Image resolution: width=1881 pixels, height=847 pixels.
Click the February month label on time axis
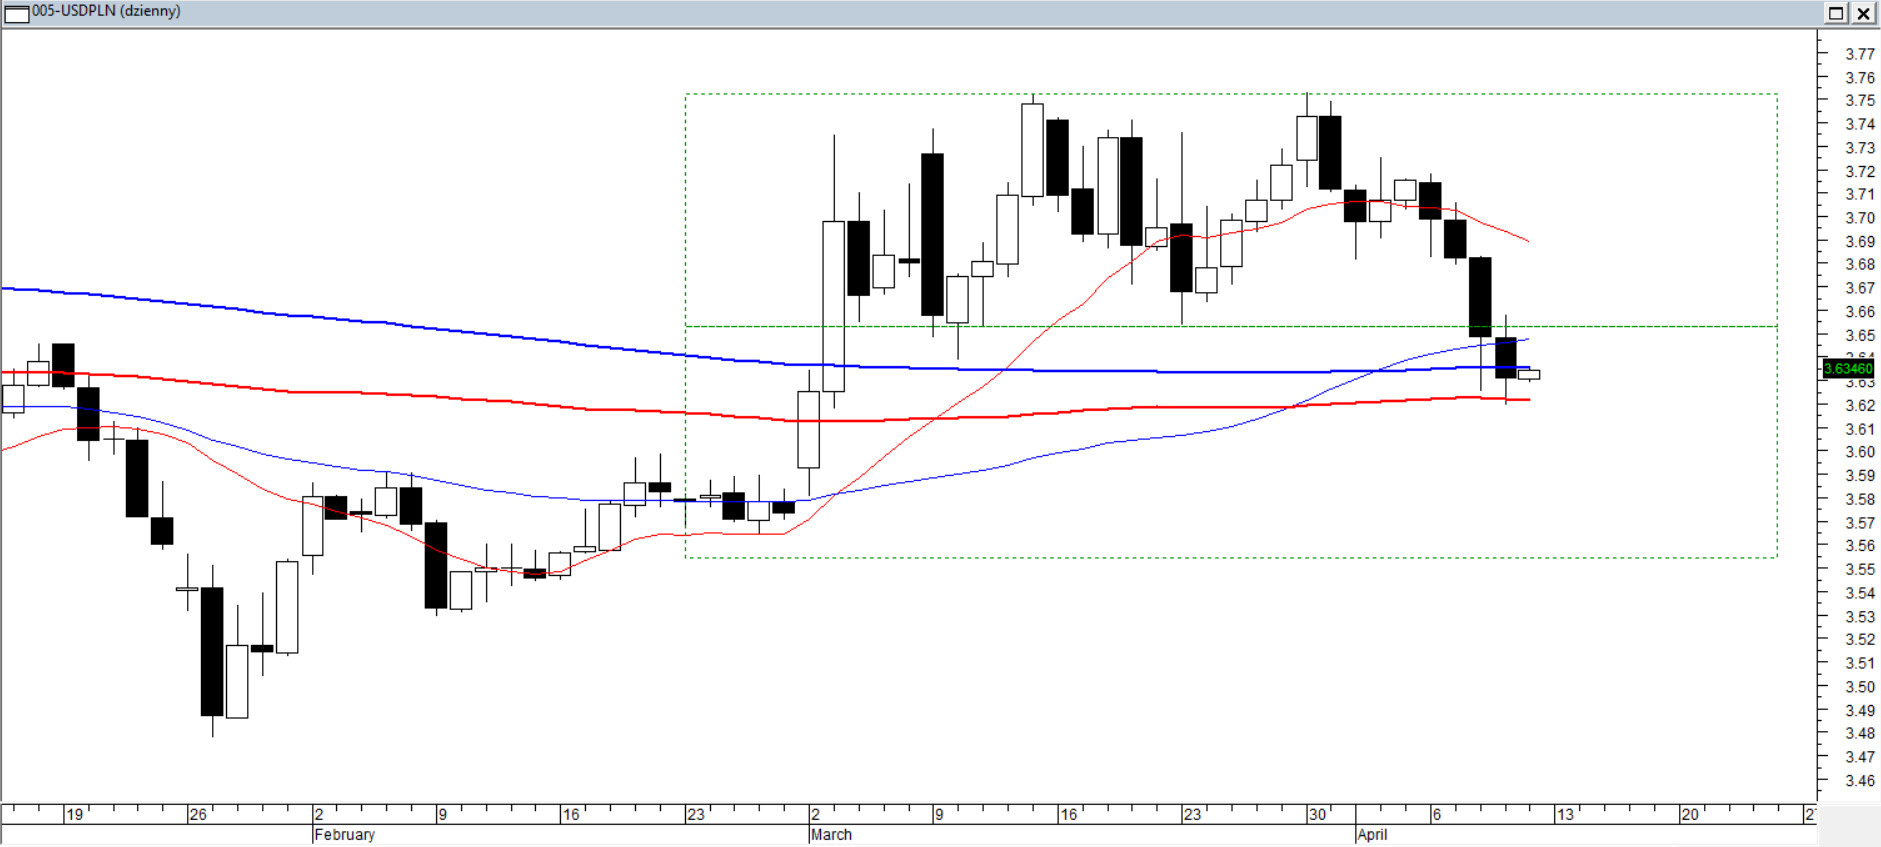[x=344, y=835]
